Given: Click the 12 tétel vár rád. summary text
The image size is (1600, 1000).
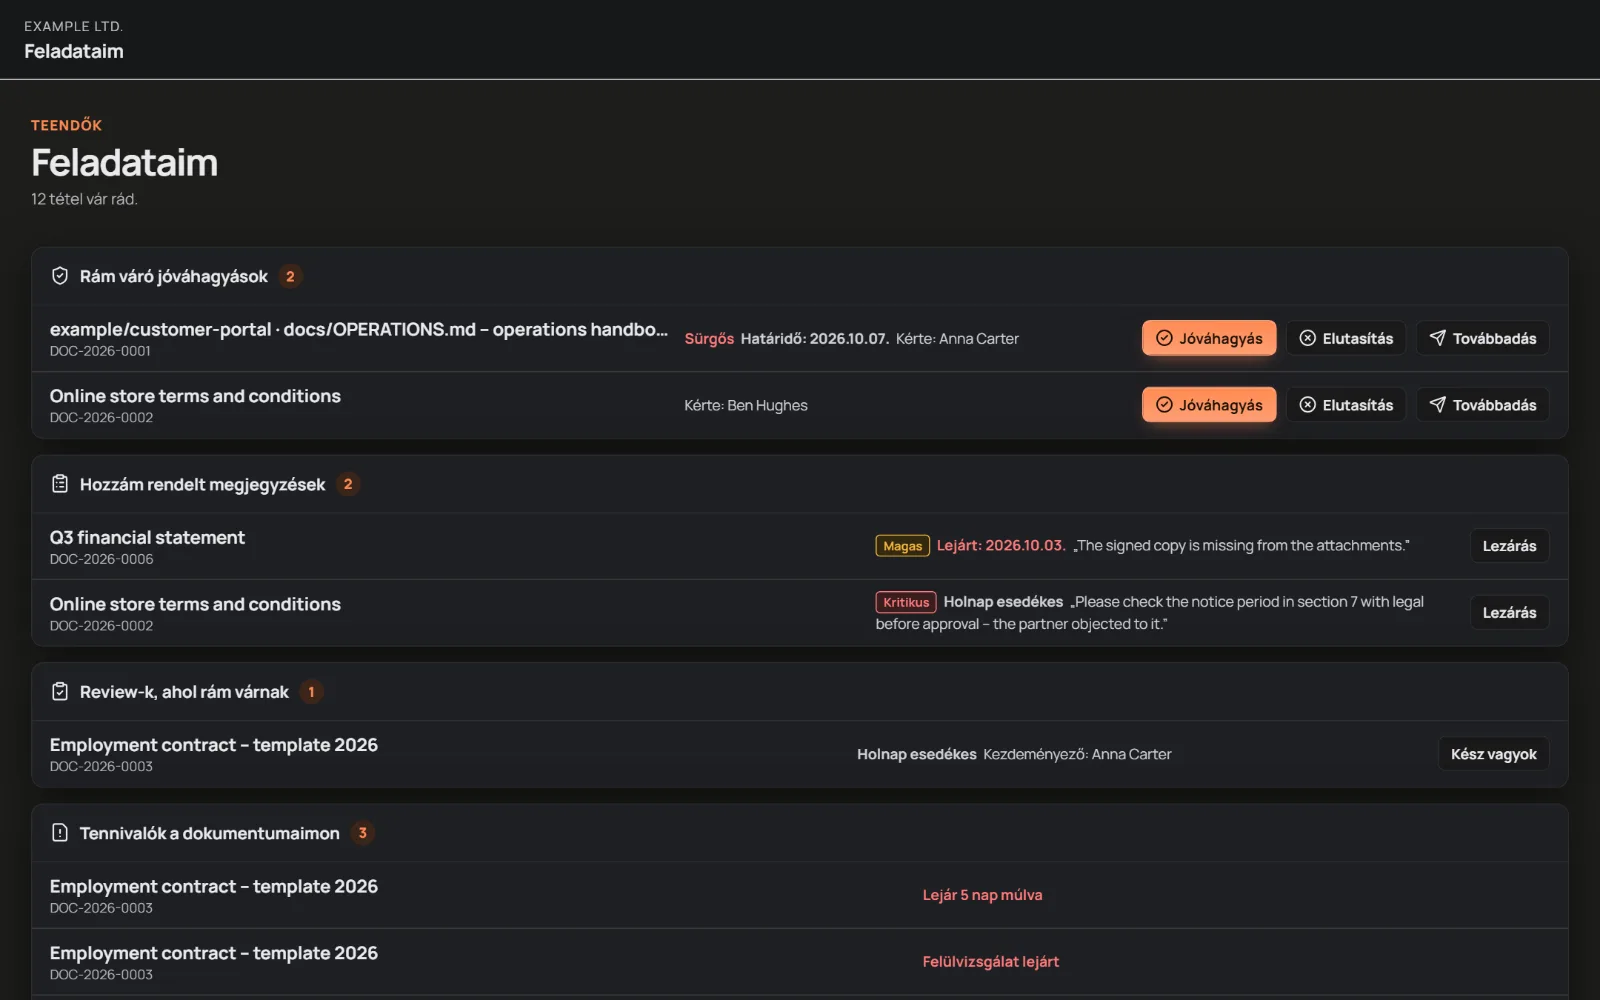Looking at the screenshot, I should [84, 199].
